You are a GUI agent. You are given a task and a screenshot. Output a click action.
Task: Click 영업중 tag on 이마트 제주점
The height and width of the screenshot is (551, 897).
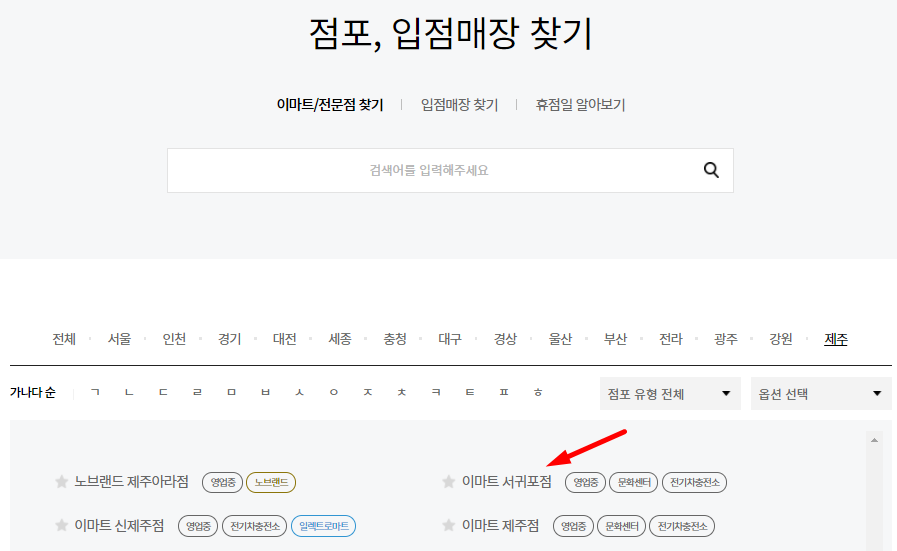coord(573,526)
